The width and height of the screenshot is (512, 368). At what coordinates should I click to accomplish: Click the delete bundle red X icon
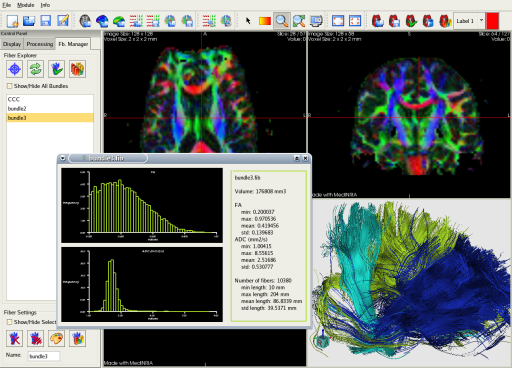(15, 339)
